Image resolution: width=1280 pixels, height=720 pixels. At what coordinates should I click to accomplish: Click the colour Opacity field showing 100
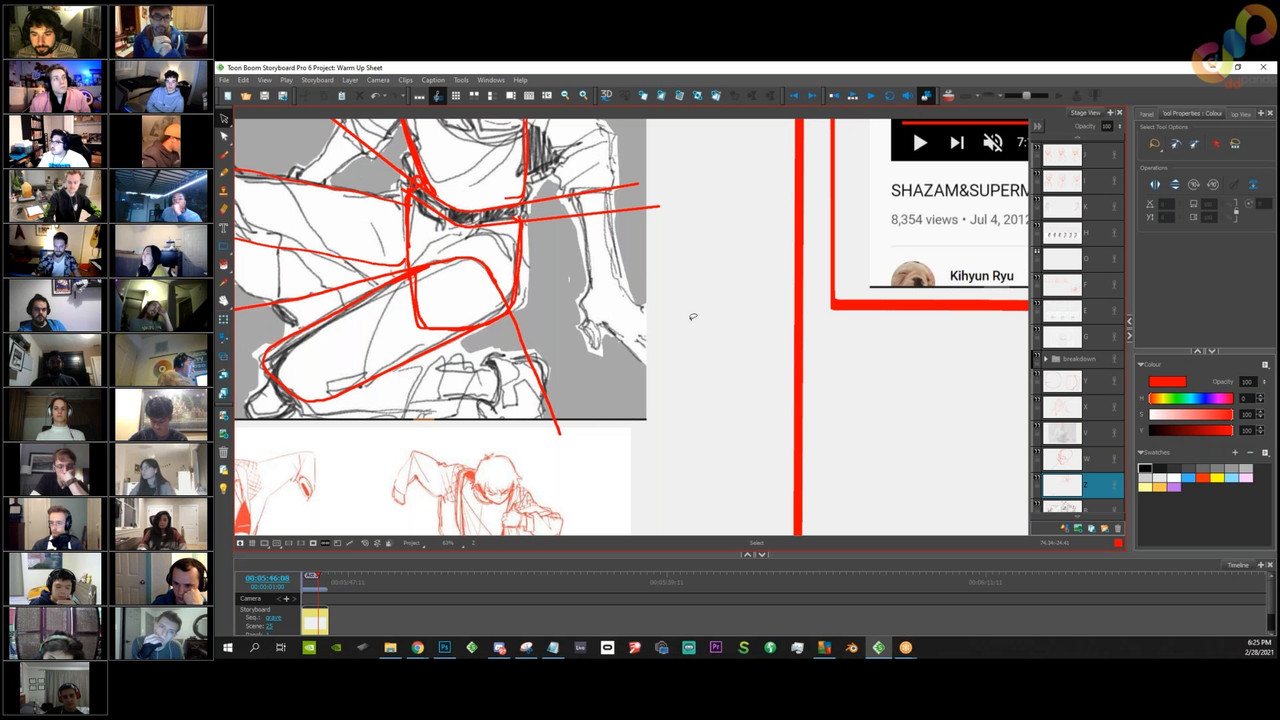(x=1248, y=382)
